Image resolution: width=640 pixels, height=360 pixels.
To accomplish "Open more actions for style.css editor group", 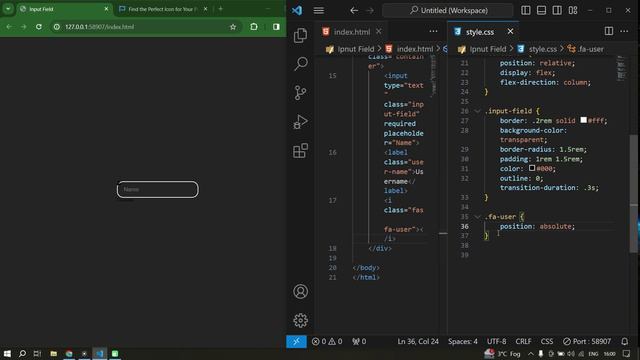I will 624,31.
